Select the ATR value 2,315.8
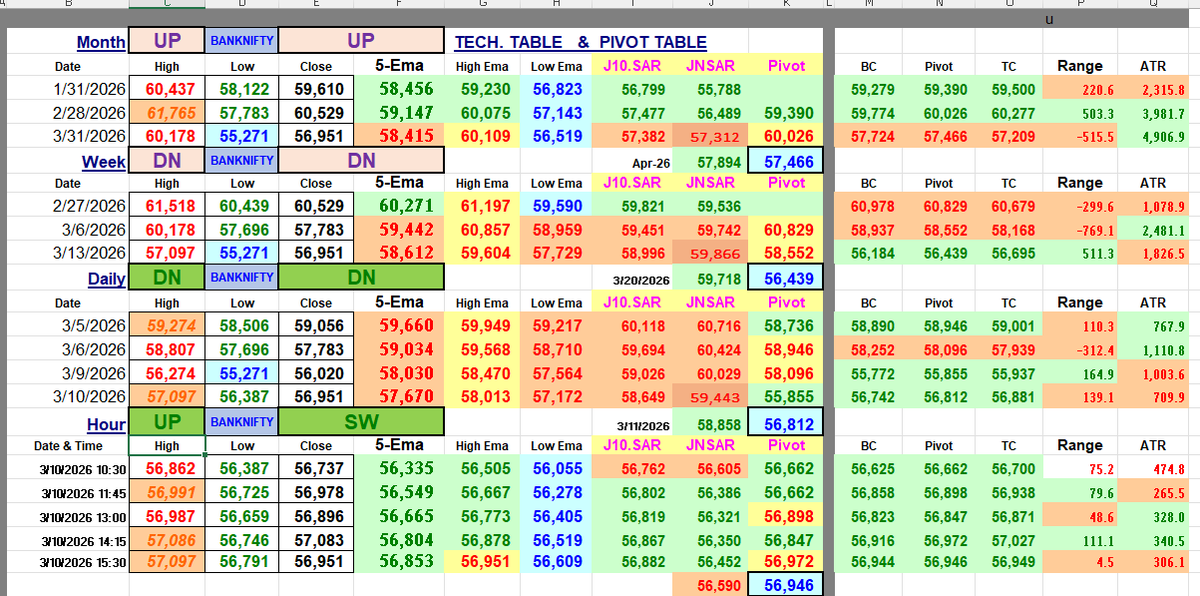Viewport: 1200px width, 596px height. pos(1153,89)
